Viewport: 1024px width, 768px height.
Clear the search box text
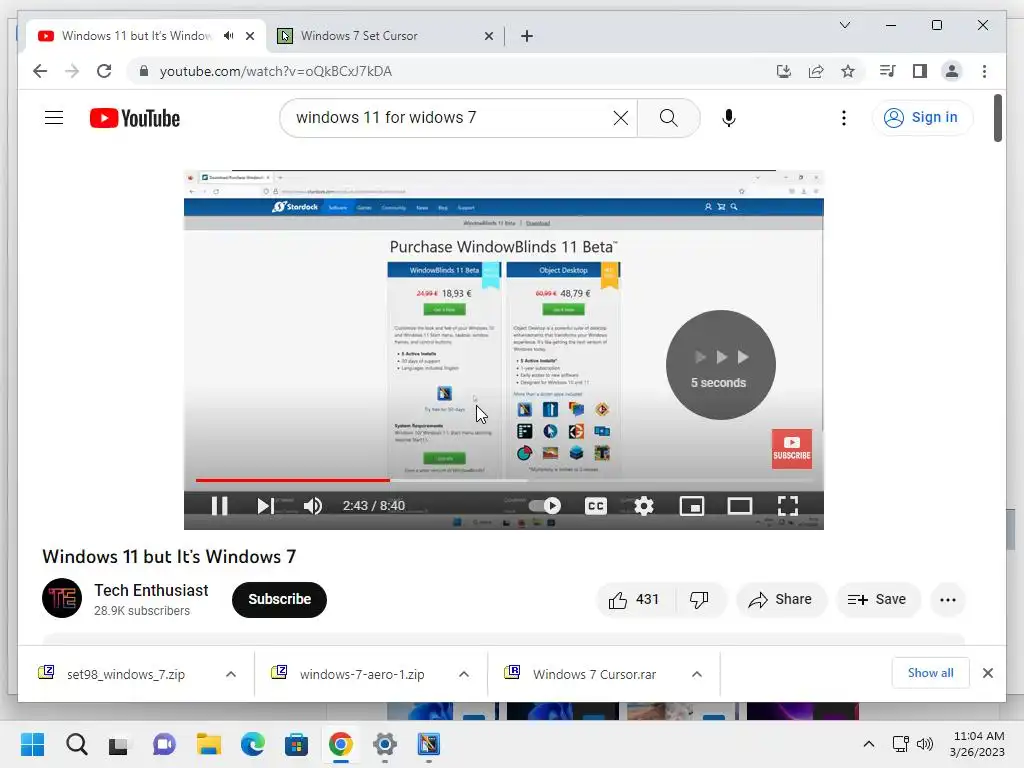click(620, 118)
